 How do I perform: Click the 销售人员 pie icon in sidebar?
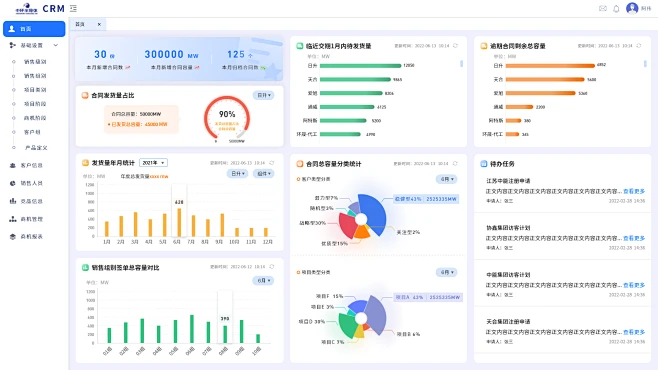click(13, 183)
